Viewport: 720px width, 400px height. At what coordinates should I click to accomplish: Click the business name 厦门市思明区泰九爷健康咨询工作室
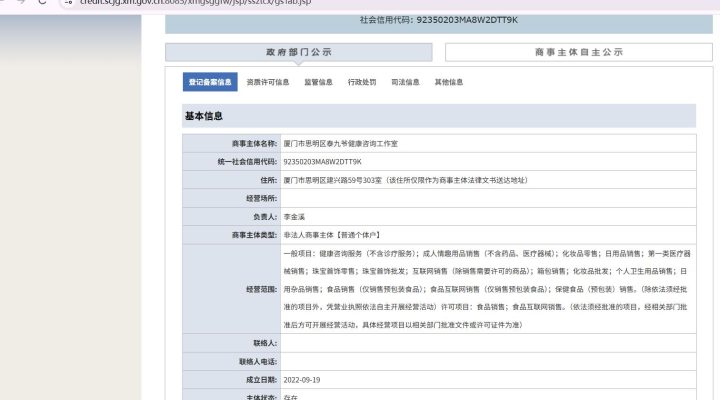pos(341,144)
